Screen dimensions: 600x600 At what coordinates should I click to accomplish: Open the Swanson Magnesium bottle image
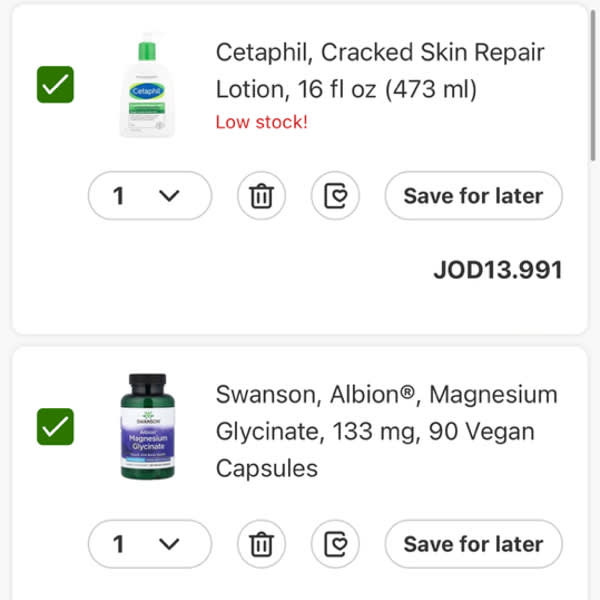(x=148, y=426)
